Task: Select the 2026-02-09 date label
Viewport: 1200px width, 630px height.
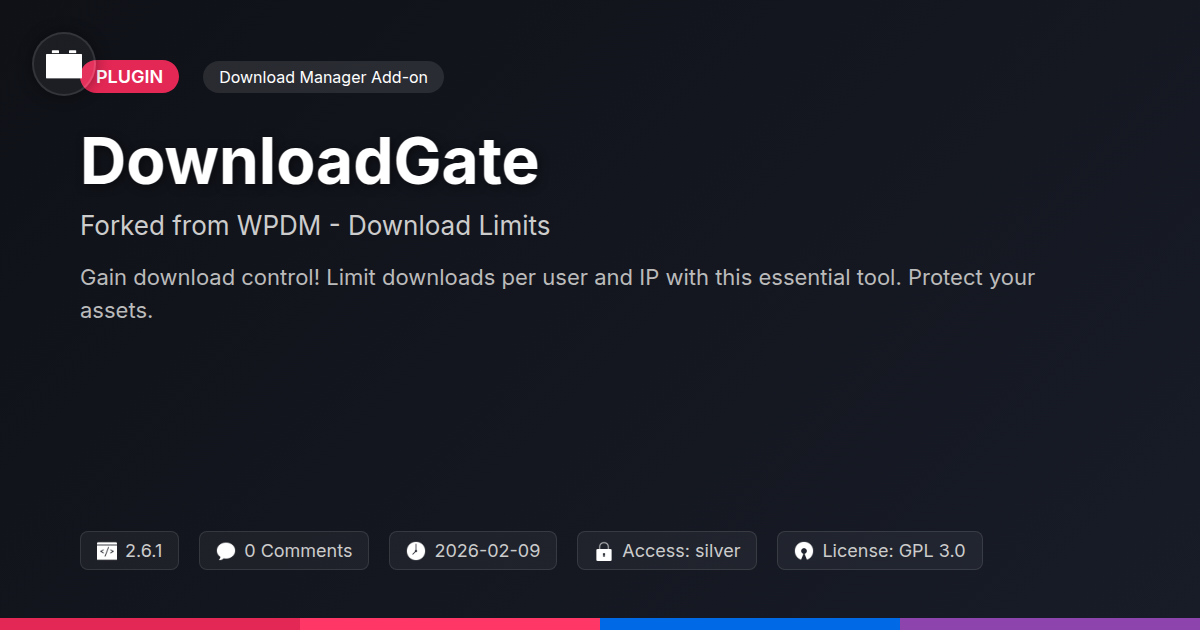Action: (x=487, y=551)
